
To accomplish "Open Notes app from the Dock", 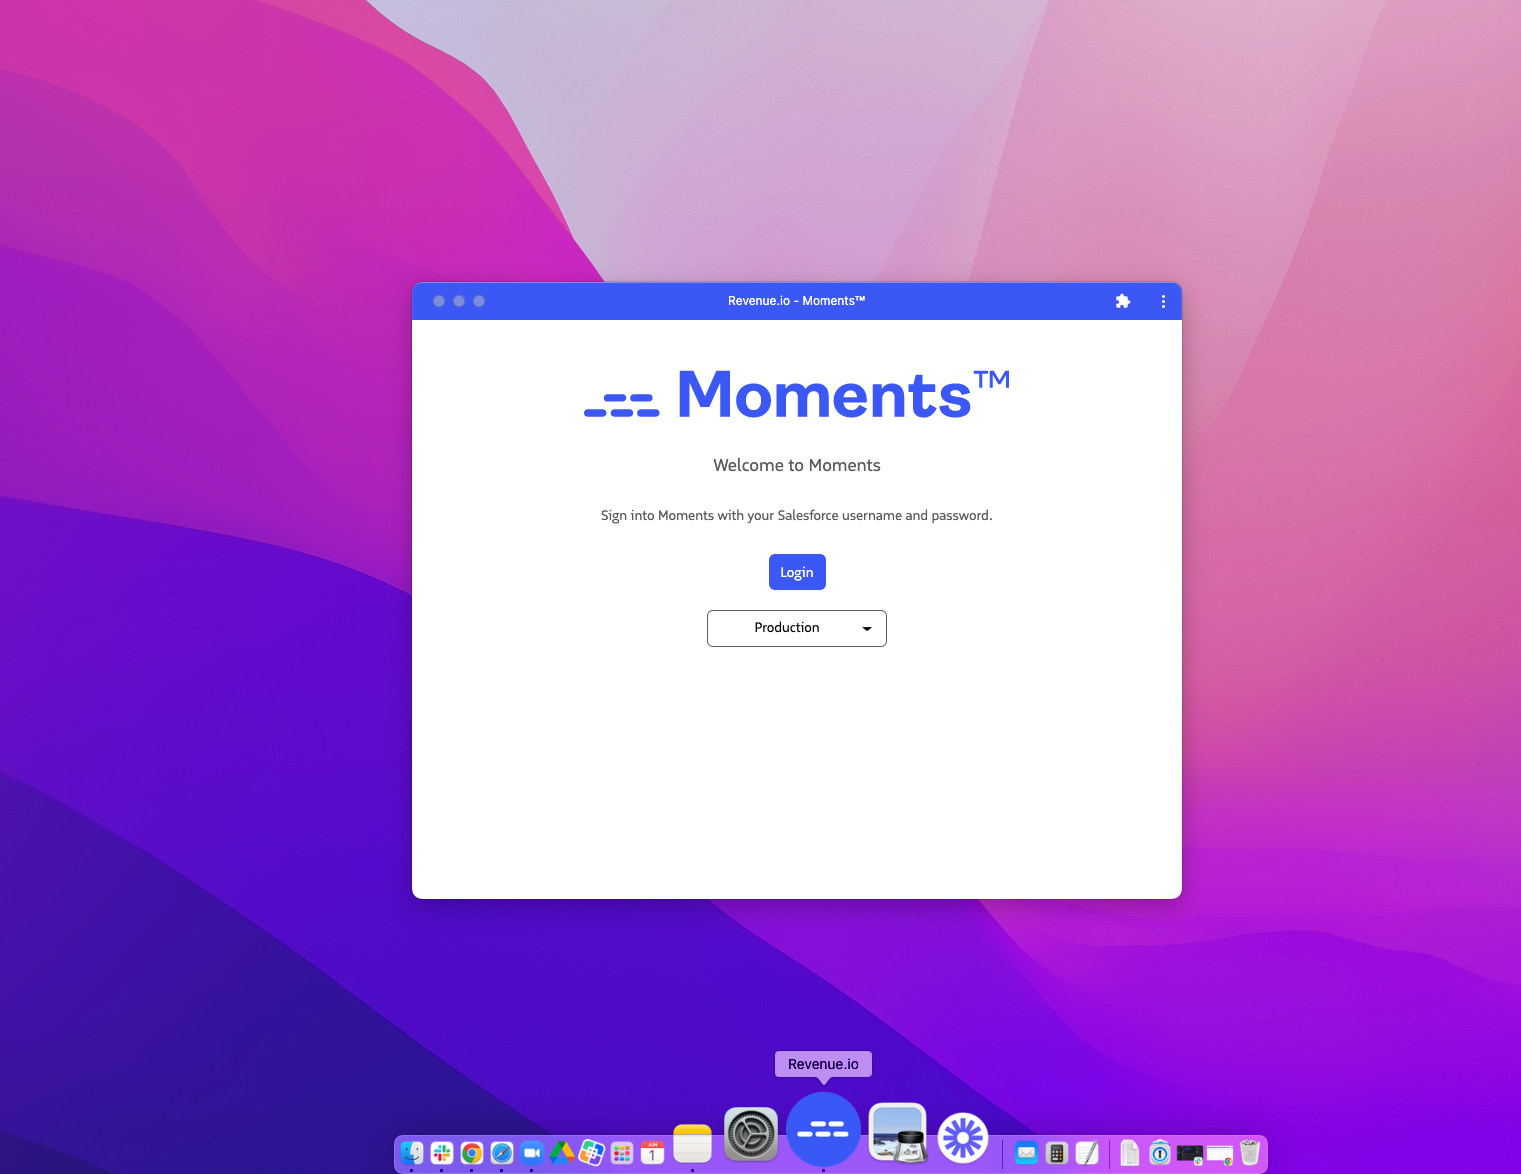I will (692, 1144).
